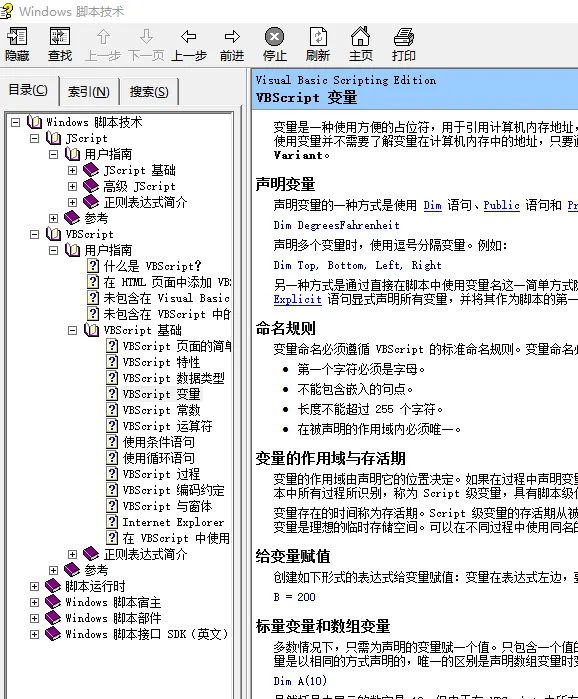Click the VBScript 特性 topic page icon
Screen dimensions: 578x699
pyautogui.click(x=112, y=362)
